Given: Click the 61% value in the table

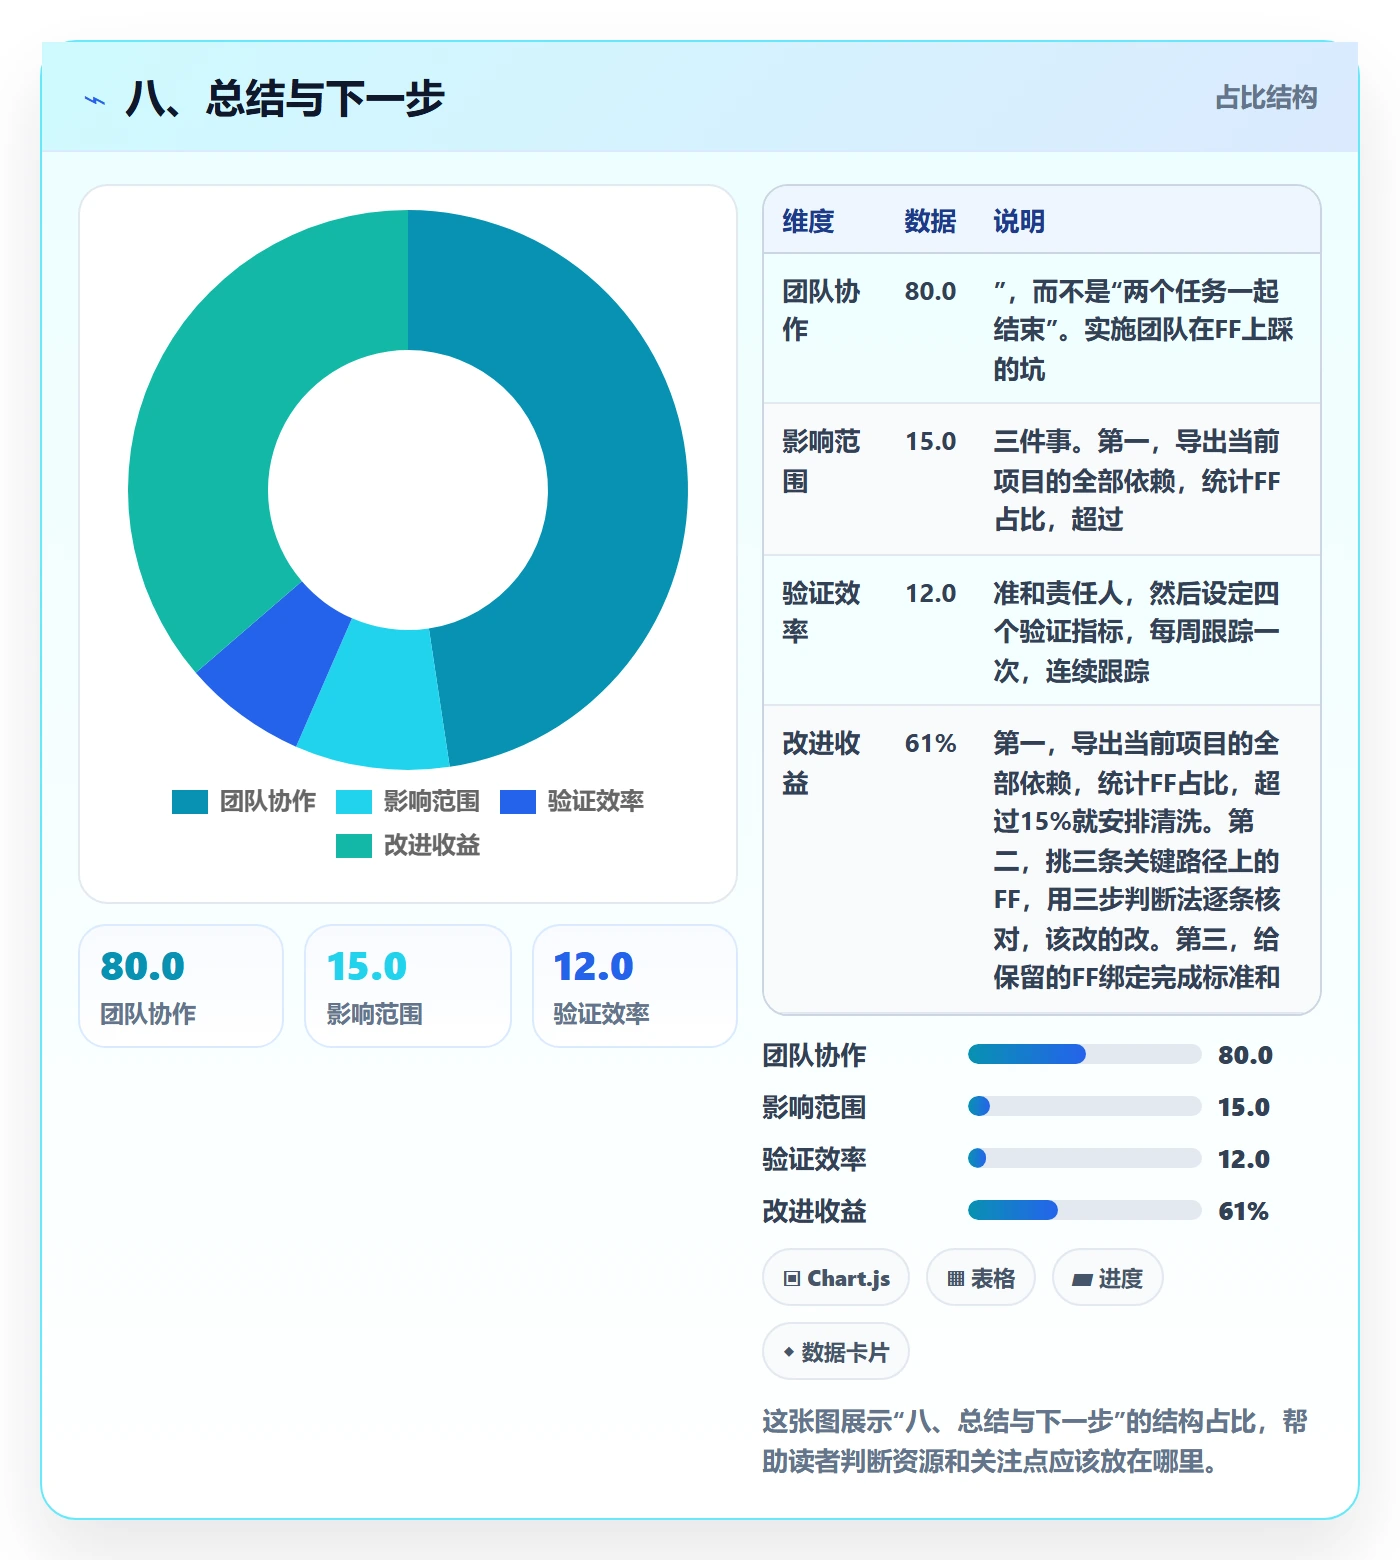Looking at the screenshot, I should click(930, 743).
